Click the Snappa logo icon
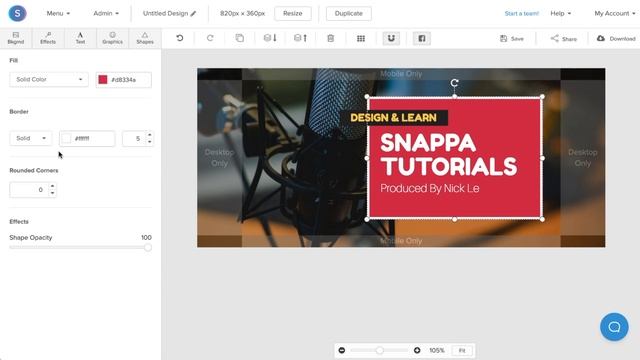 [x=17, y=13]
